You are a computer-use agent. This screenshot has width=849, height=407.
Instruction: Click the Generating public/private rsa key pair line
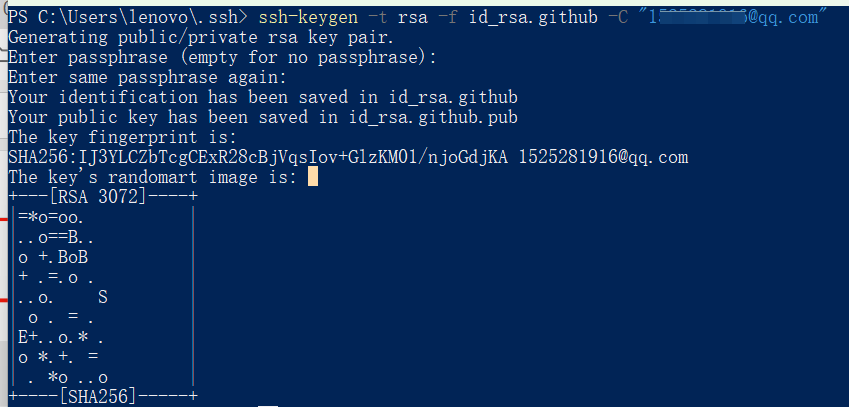click(x=201, y=37)
